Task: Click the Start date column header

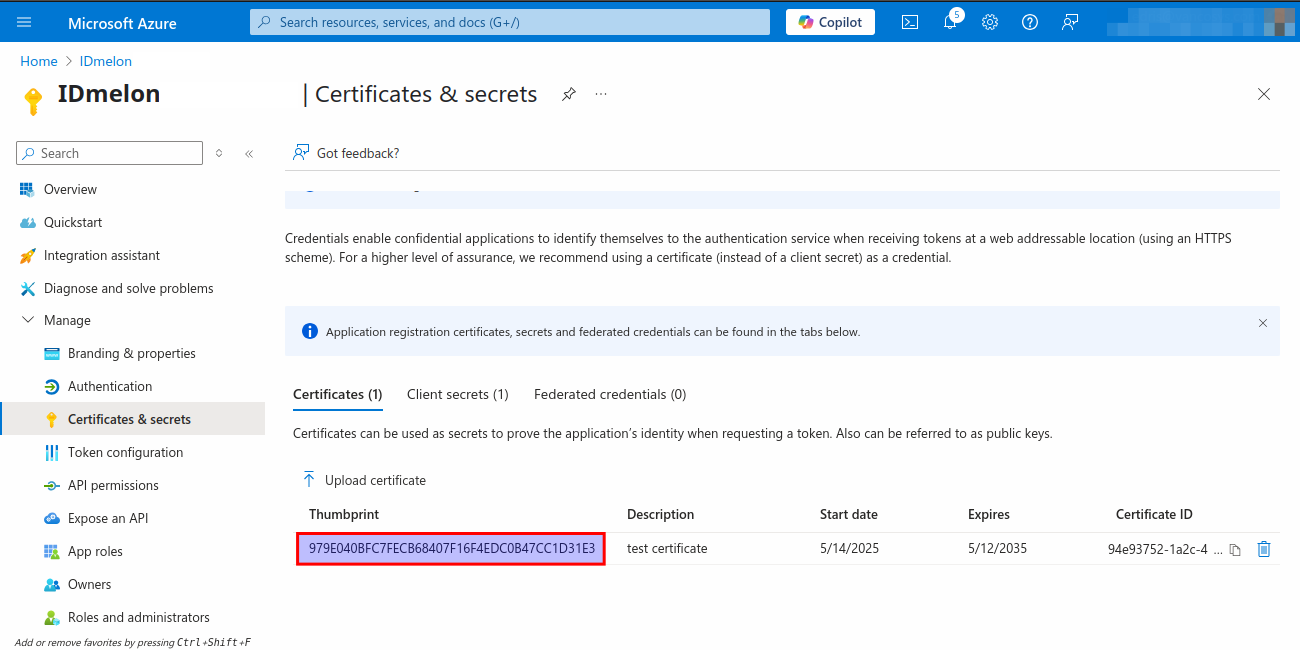Action: pos(849,514)
